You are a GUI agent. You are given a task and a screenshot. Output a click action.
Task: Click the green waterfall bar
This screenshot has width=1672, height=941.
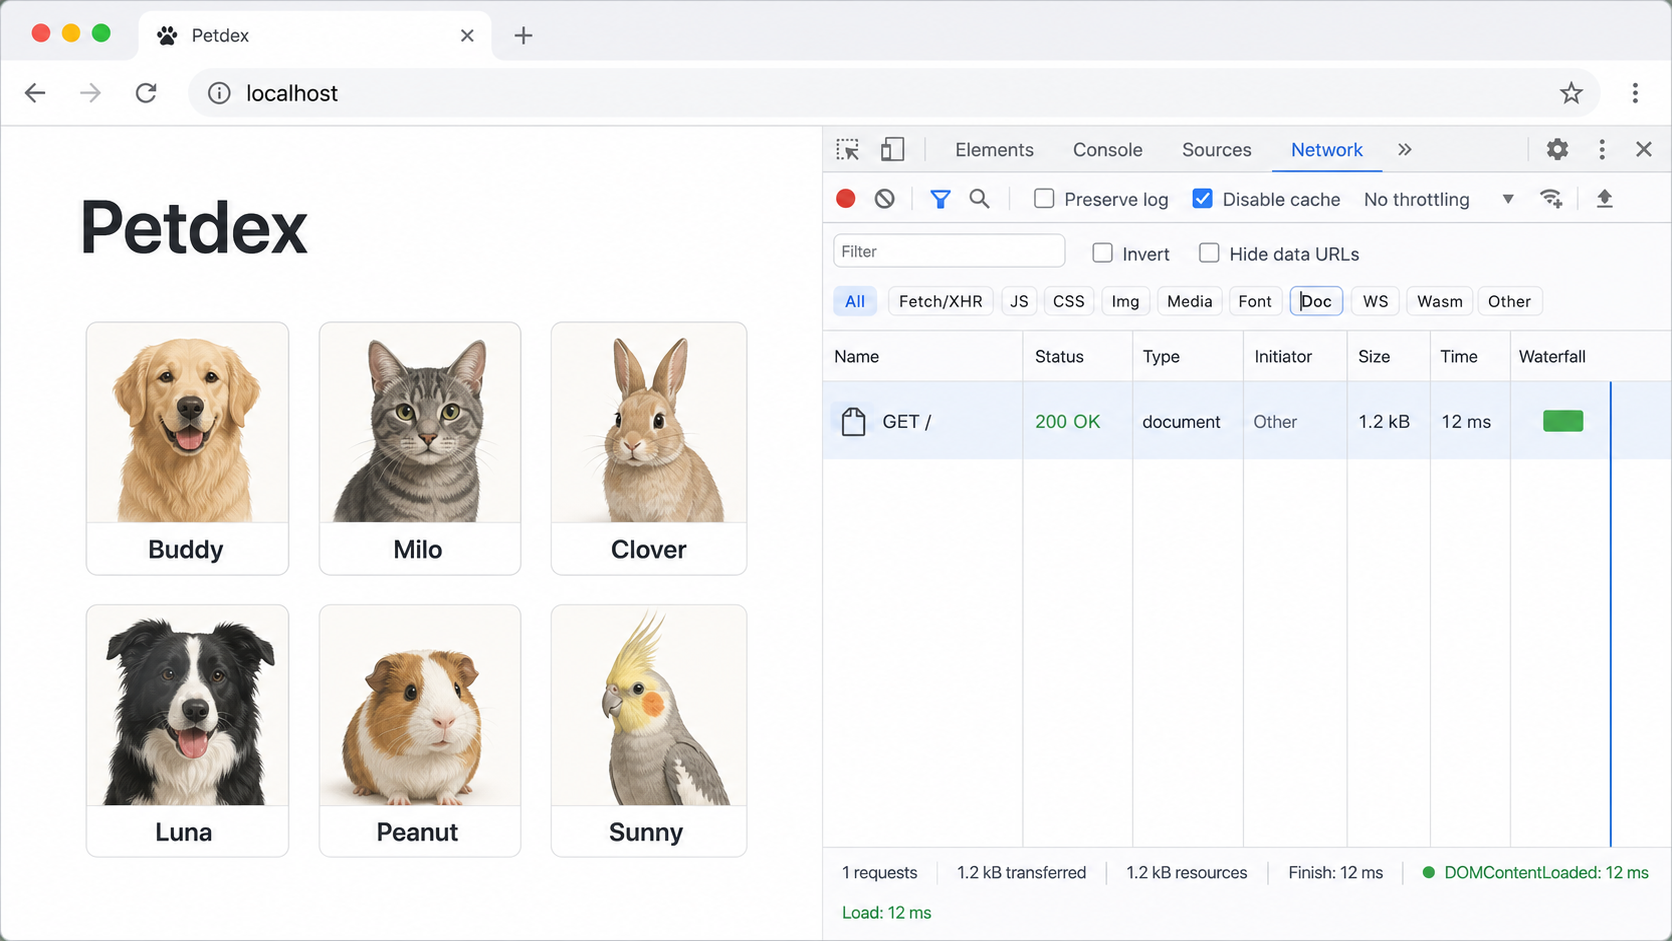[1563, 421]
